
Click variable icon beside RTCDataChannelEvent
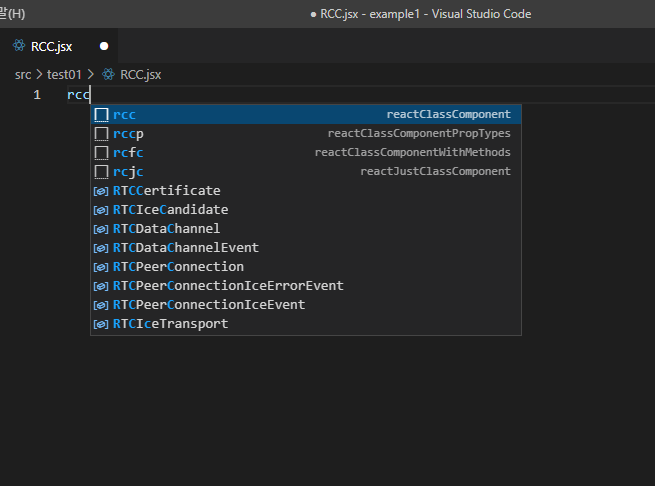101,248
